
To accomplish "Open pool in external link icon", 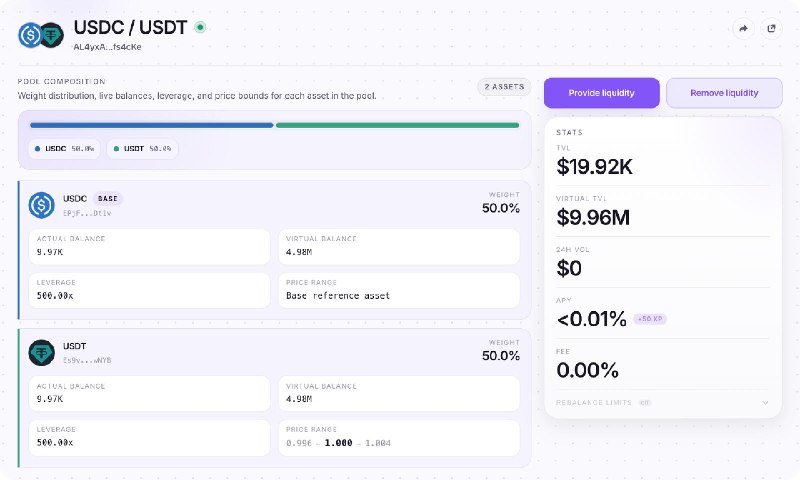I will click(x=771, y=29).
